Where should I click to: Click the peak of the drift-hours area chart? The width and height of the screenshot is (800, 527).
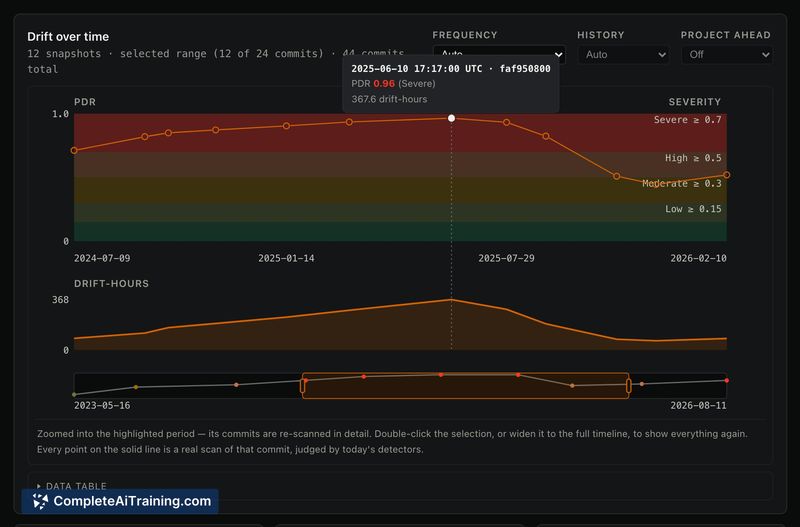pos(452,300)
